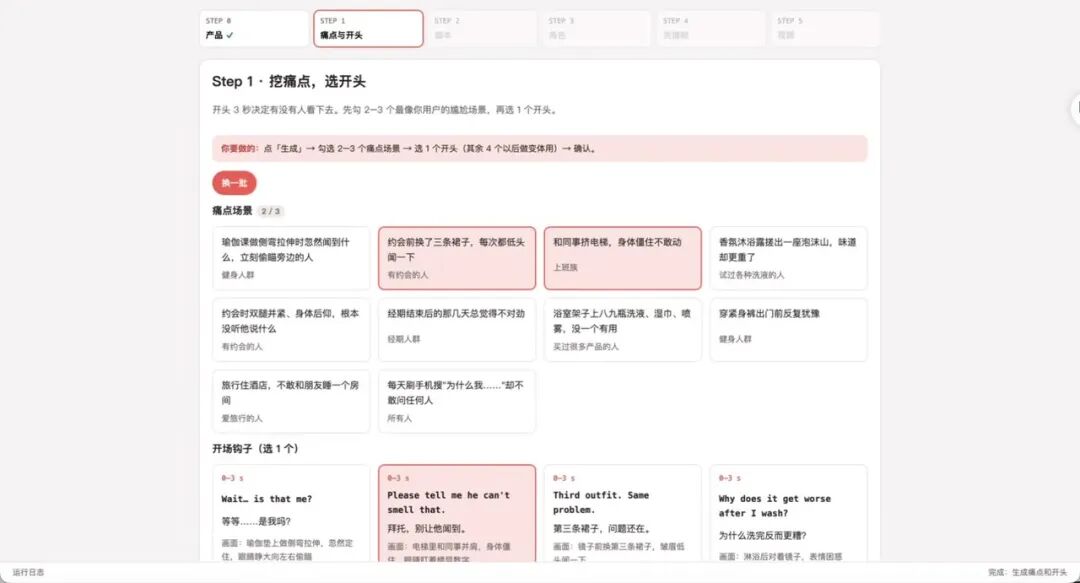Select the 穿紧身裤出门前反复犹豫 card
1080x583 pixels.
[789, 329]
